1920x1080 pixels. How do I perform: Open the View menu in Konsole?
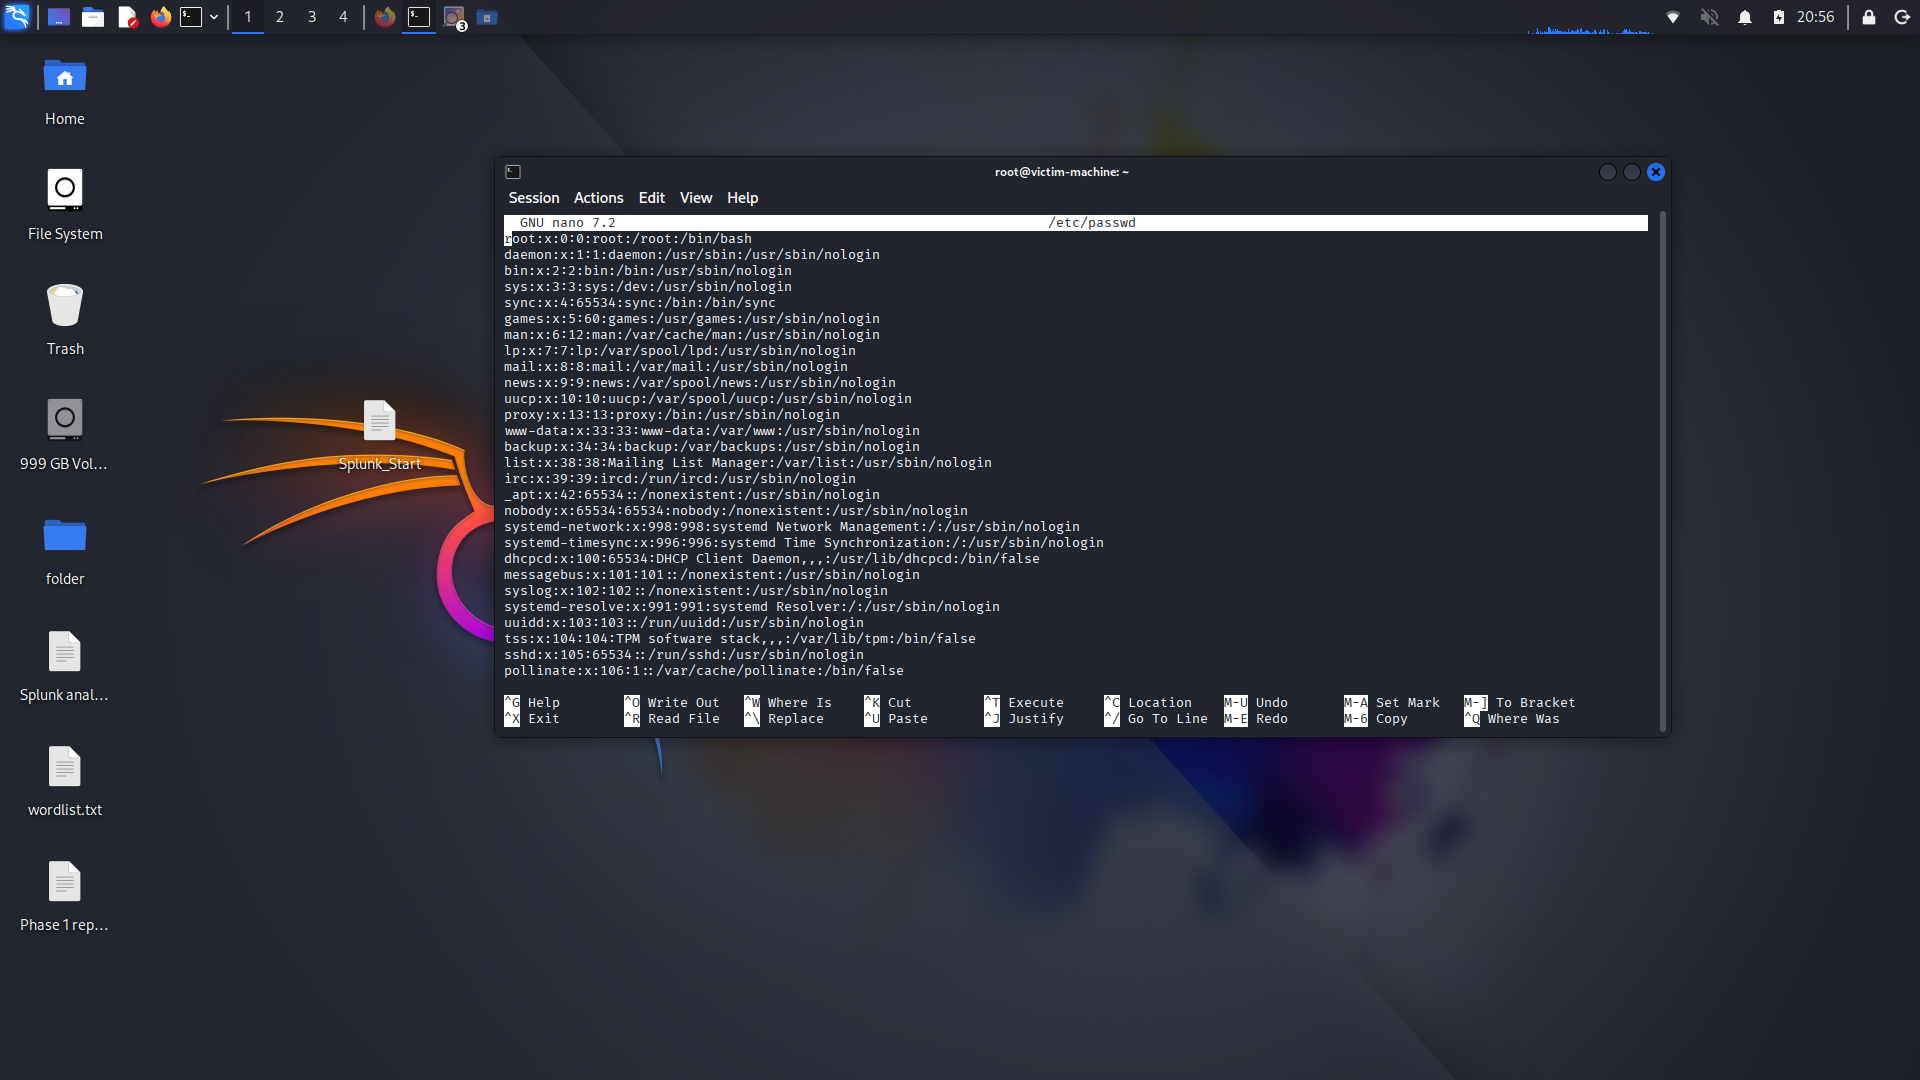[x=695, y=198]
